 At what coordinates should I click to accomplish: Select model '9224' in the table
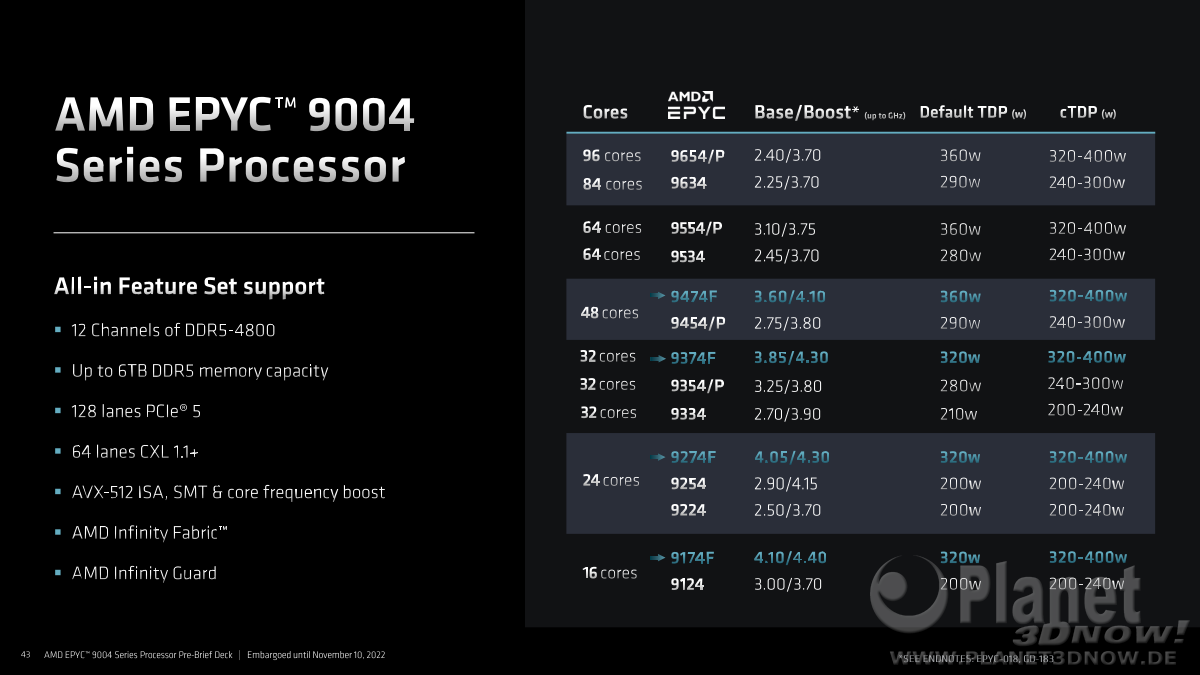[x=688, y=510]
